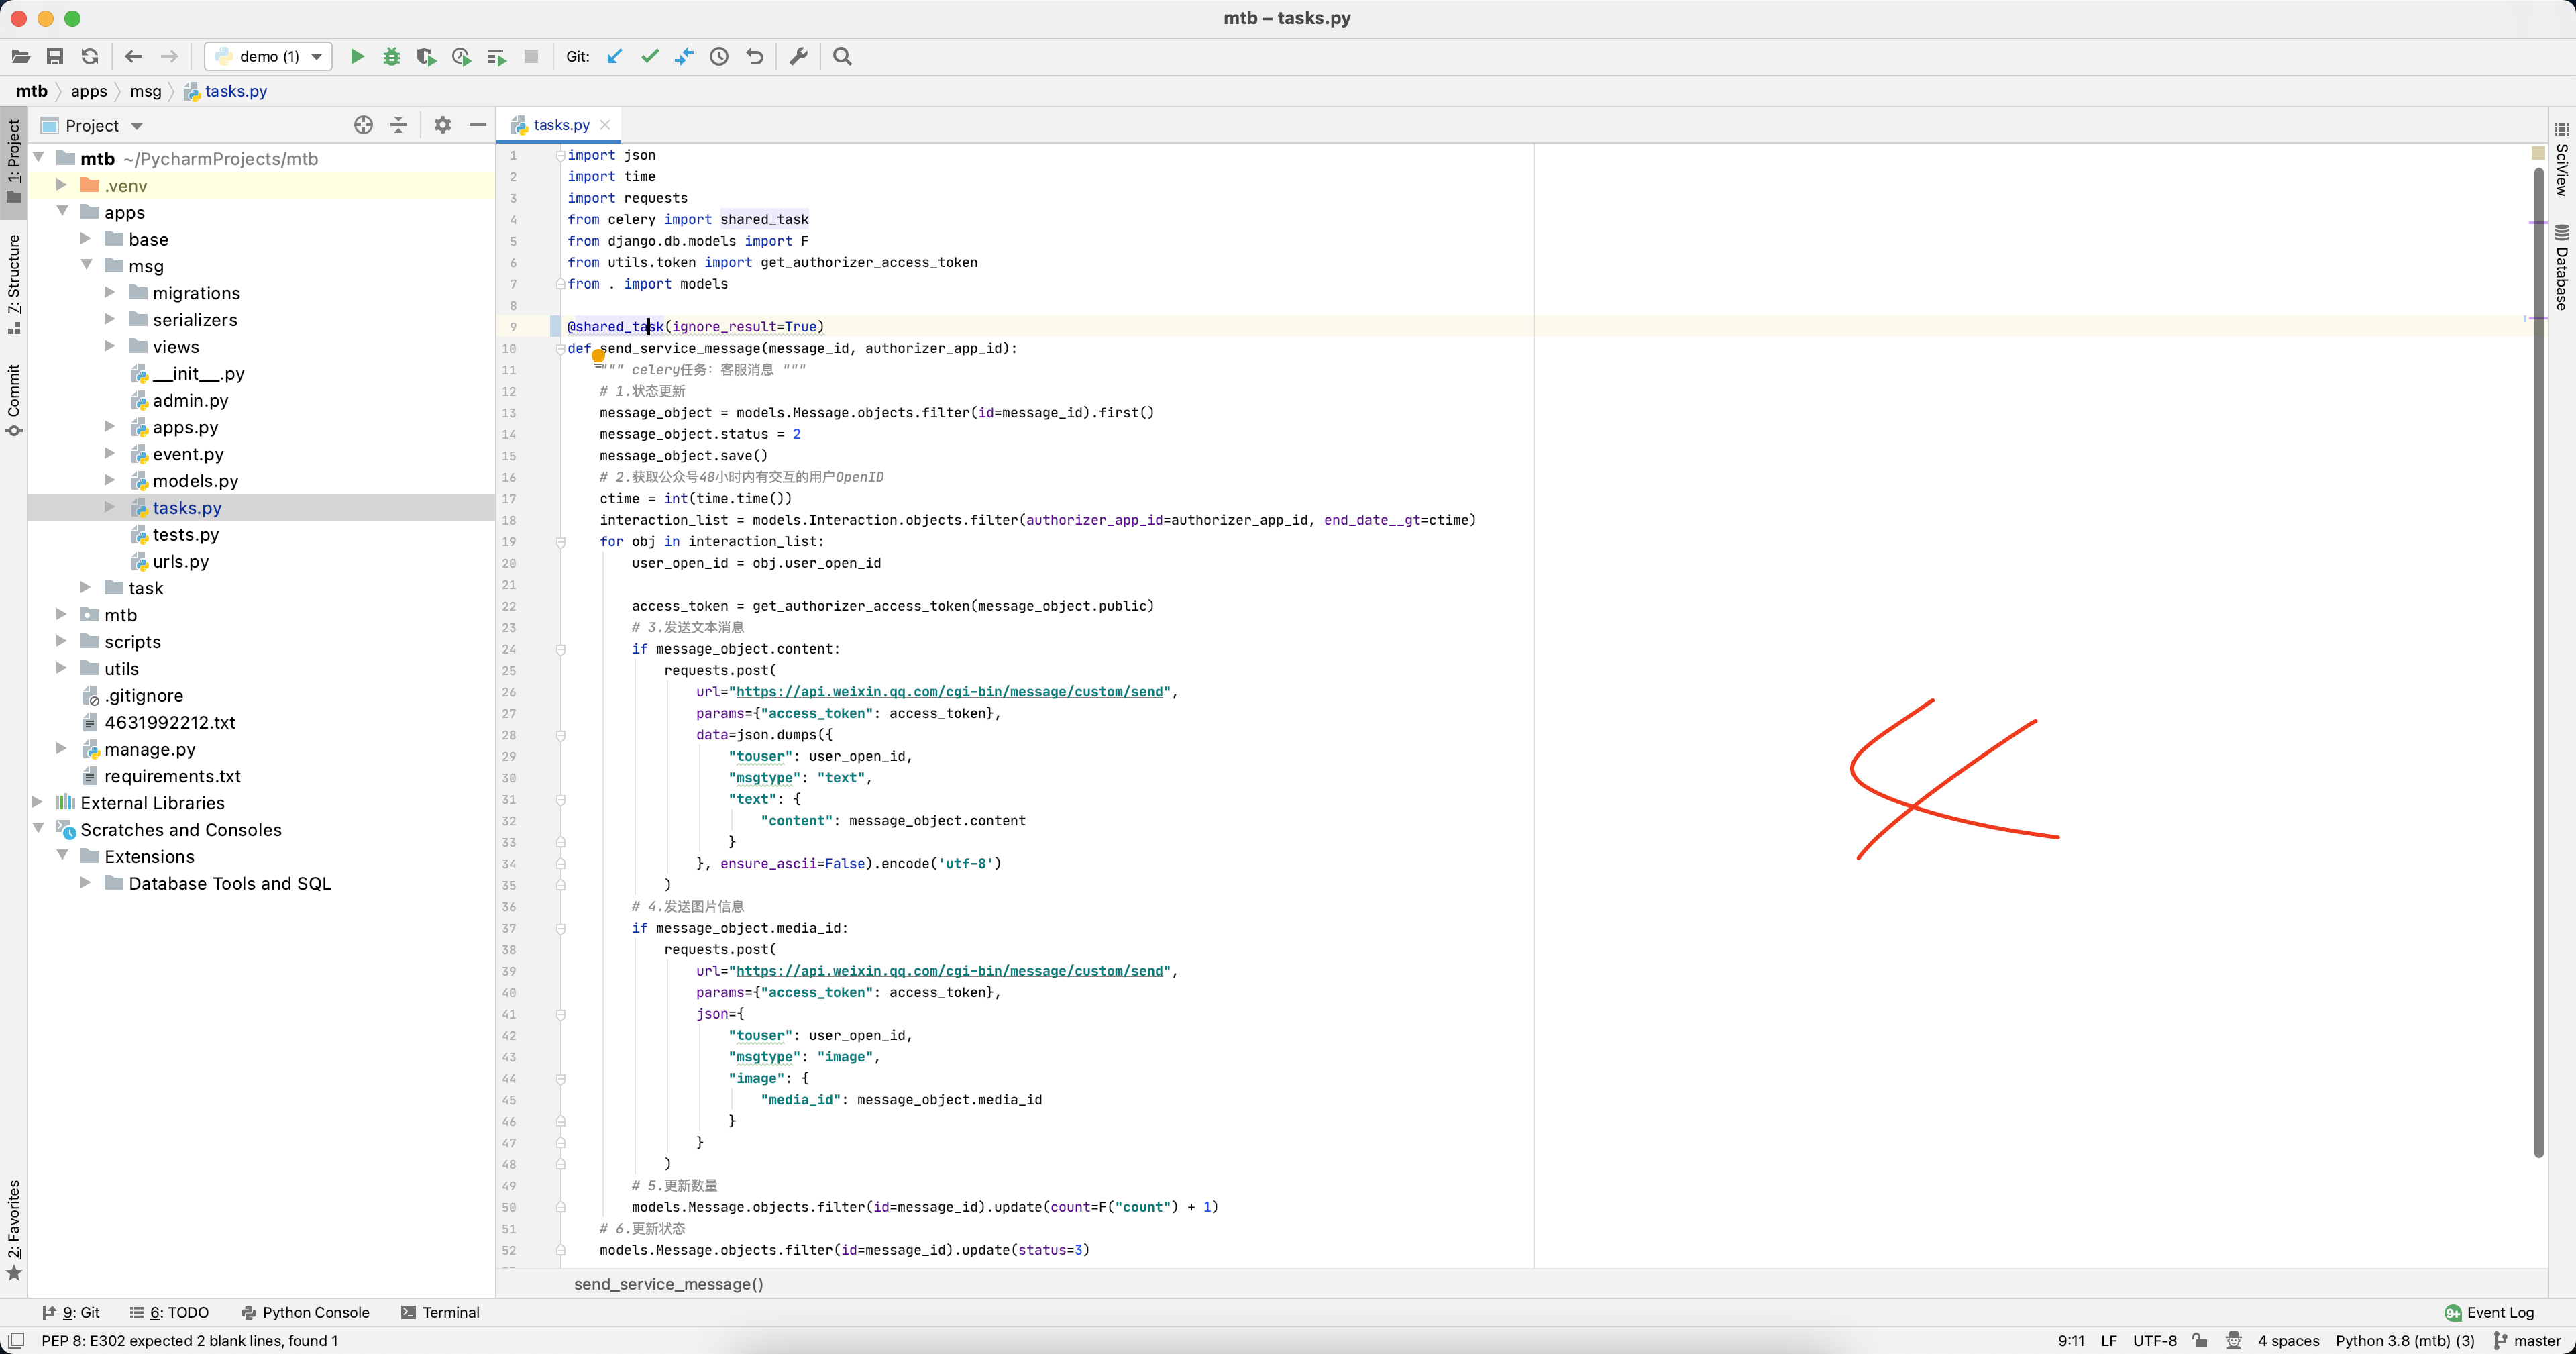Image resolution: width=2576 pixels, height=1354 pixels.
Task: Collapse the msg folder
Action: click(x=87, y=265)
